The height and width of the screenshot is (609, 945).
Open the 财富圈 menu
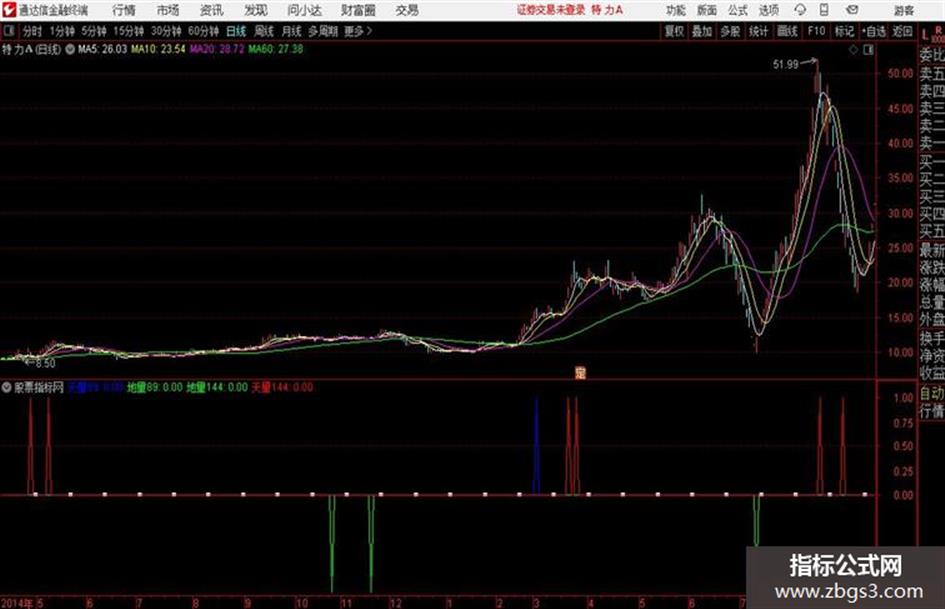click(x=358, y=10)
